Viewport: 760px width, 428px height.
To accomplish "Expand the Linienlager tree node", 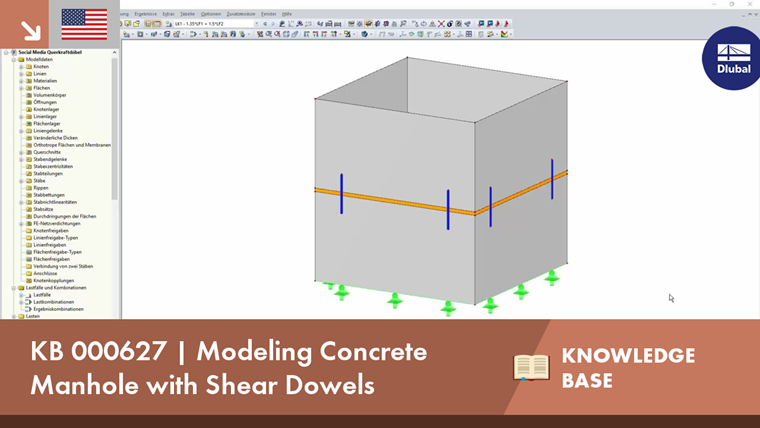I will [21, 117].
